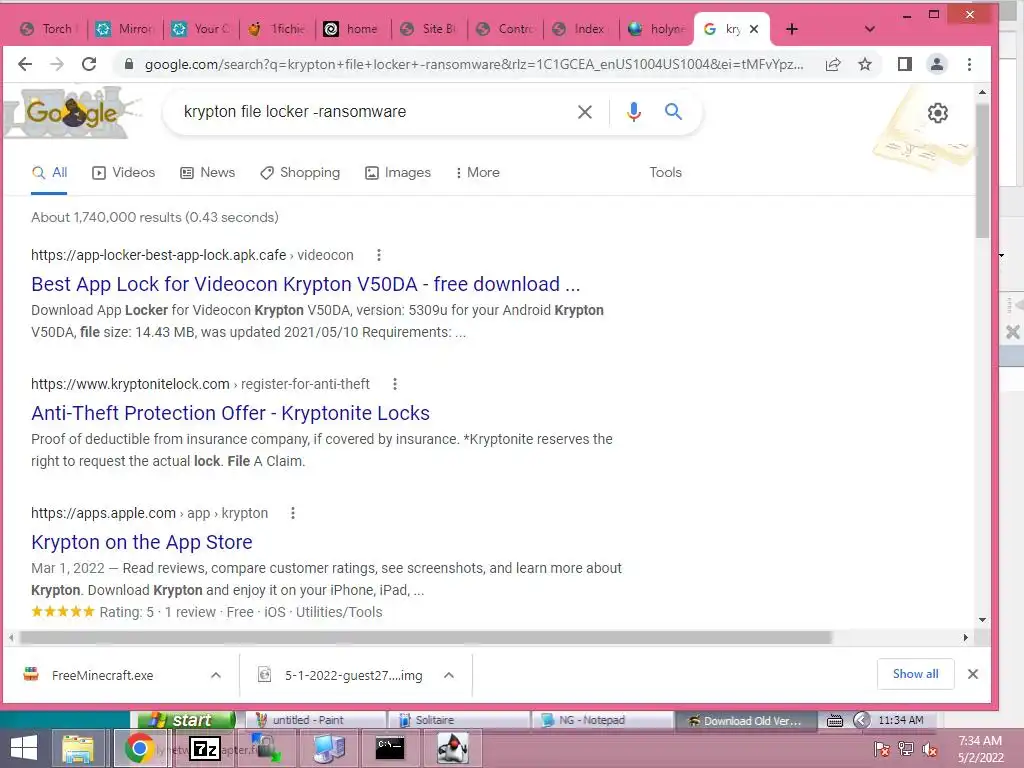Show Videos search results
The height and width of the screenshot is (768, 1024).
[124, 172]
